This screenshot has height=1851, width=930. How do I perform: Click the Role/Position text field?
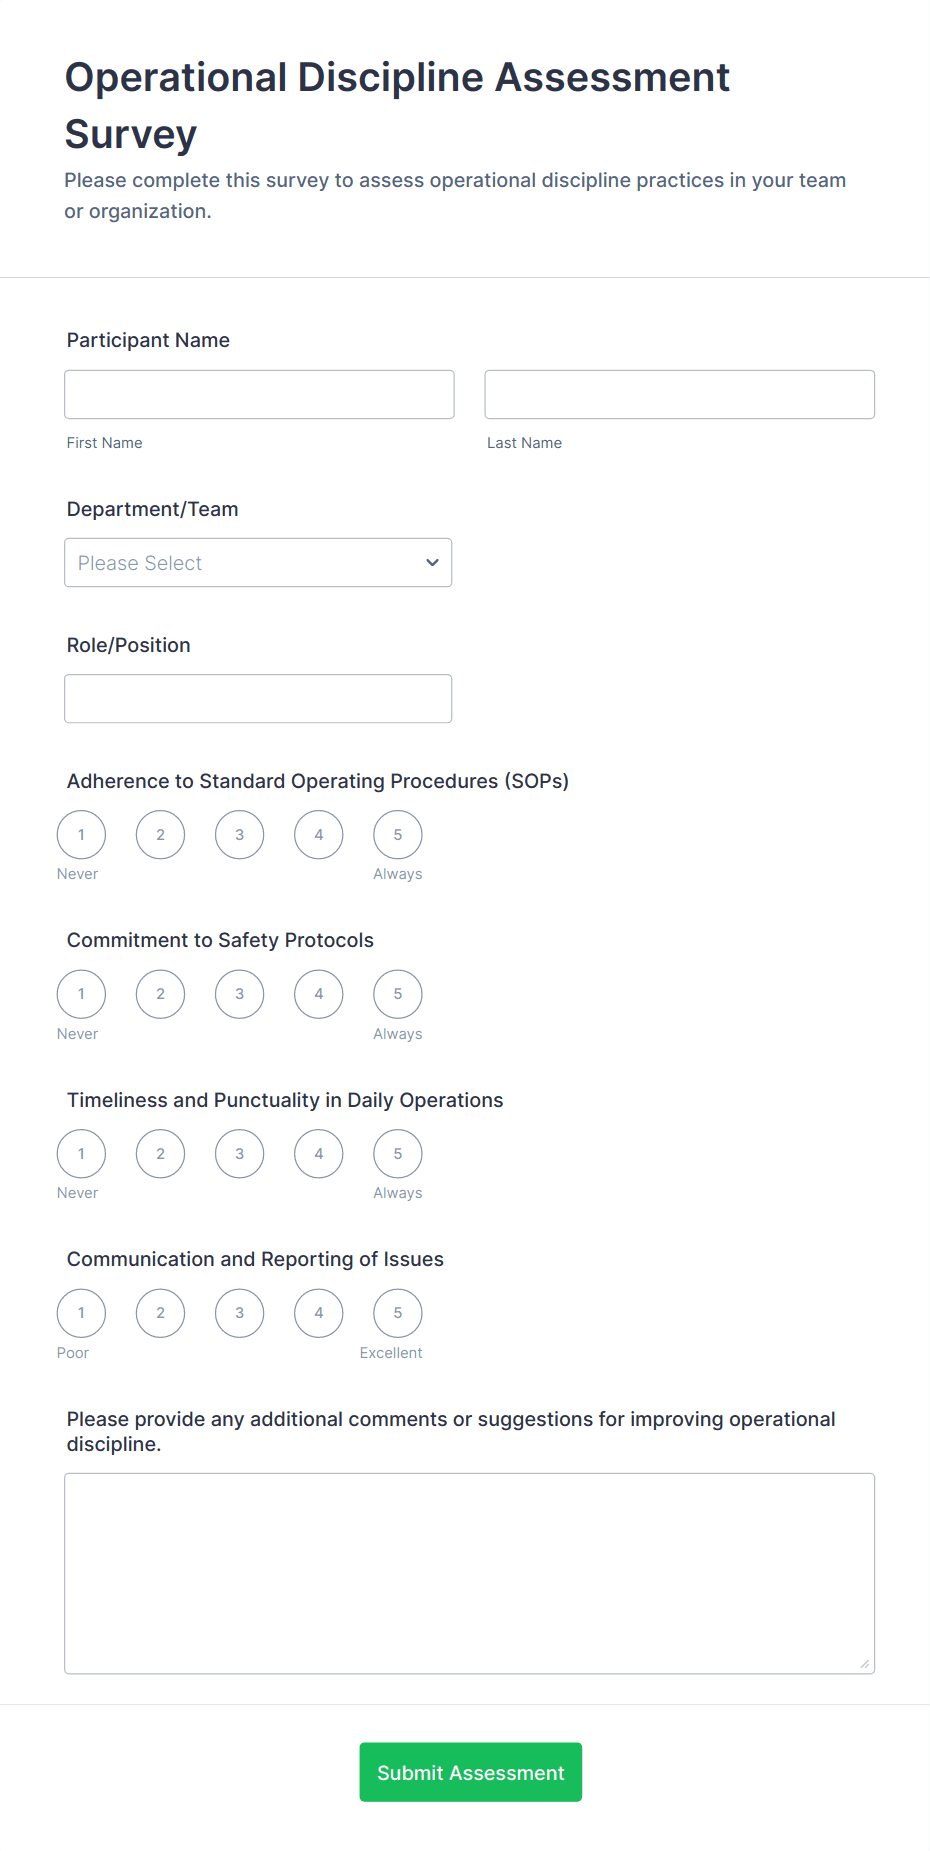click(258, 698)
